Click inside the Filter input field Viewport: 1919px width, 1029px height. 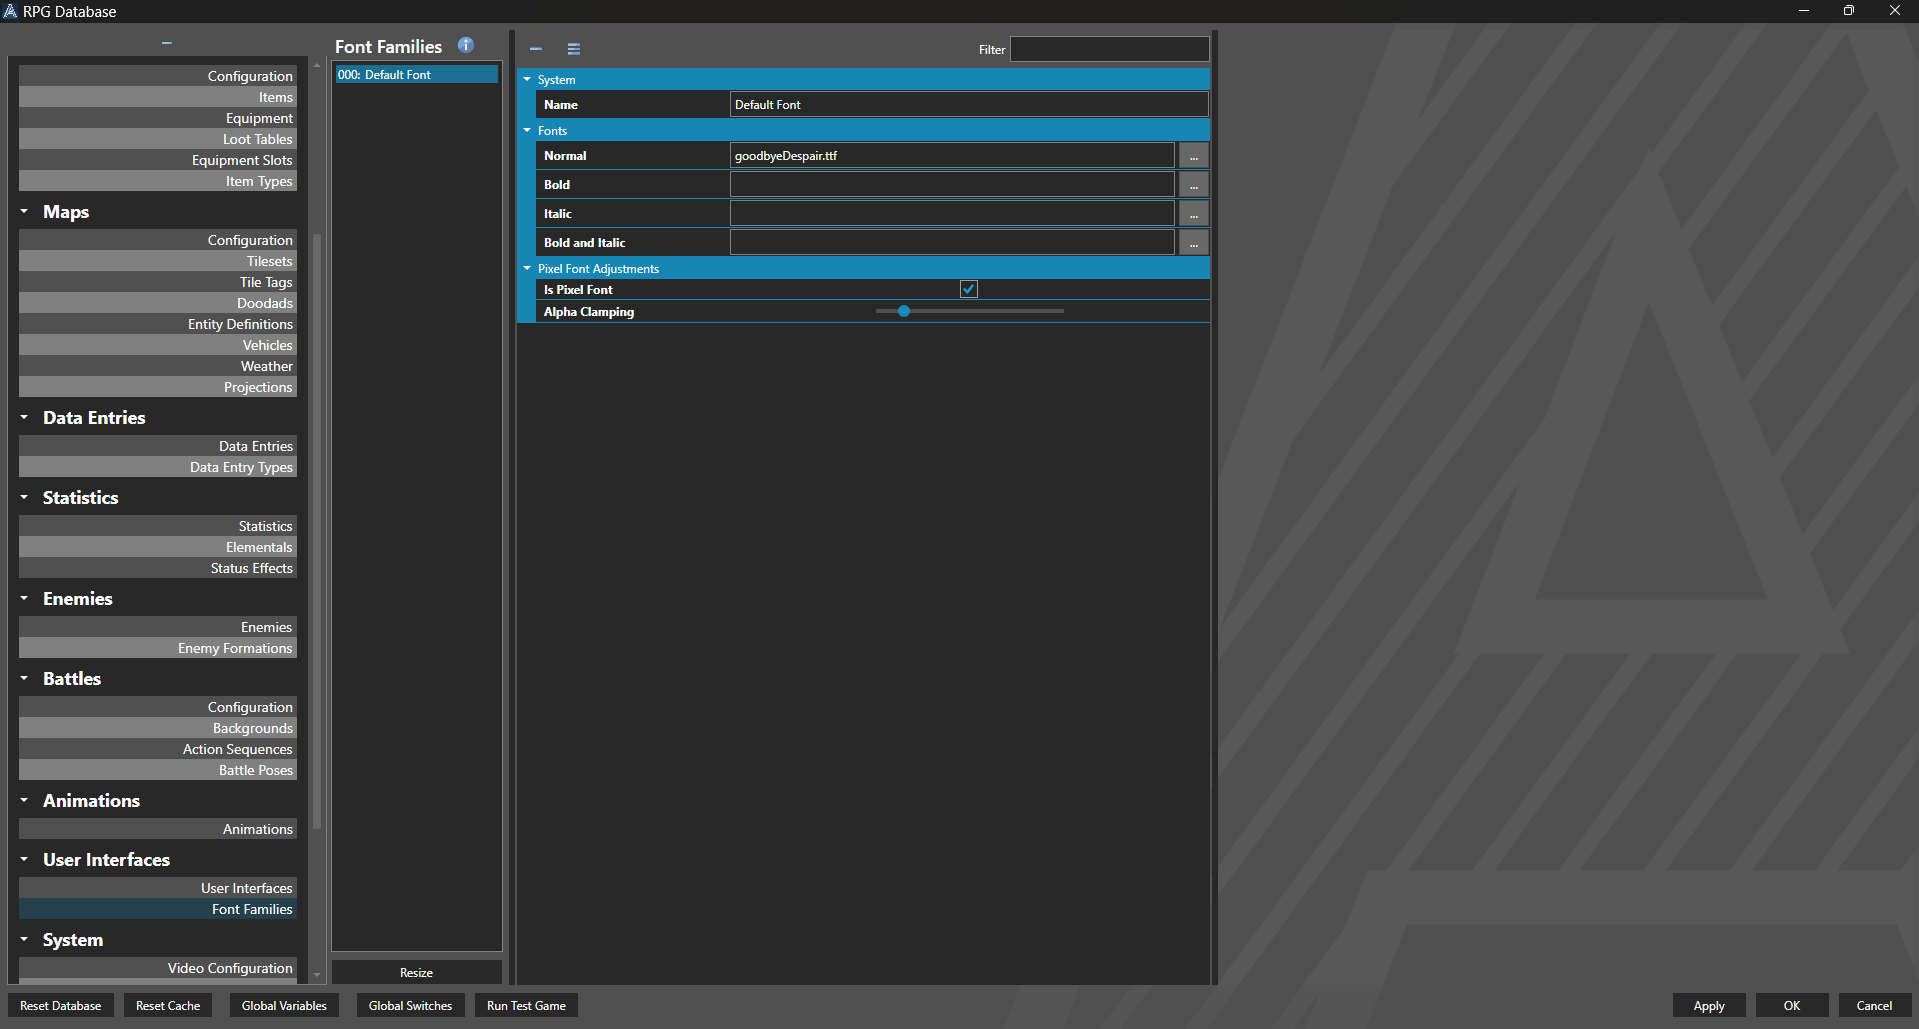(x=1108, y=49)
